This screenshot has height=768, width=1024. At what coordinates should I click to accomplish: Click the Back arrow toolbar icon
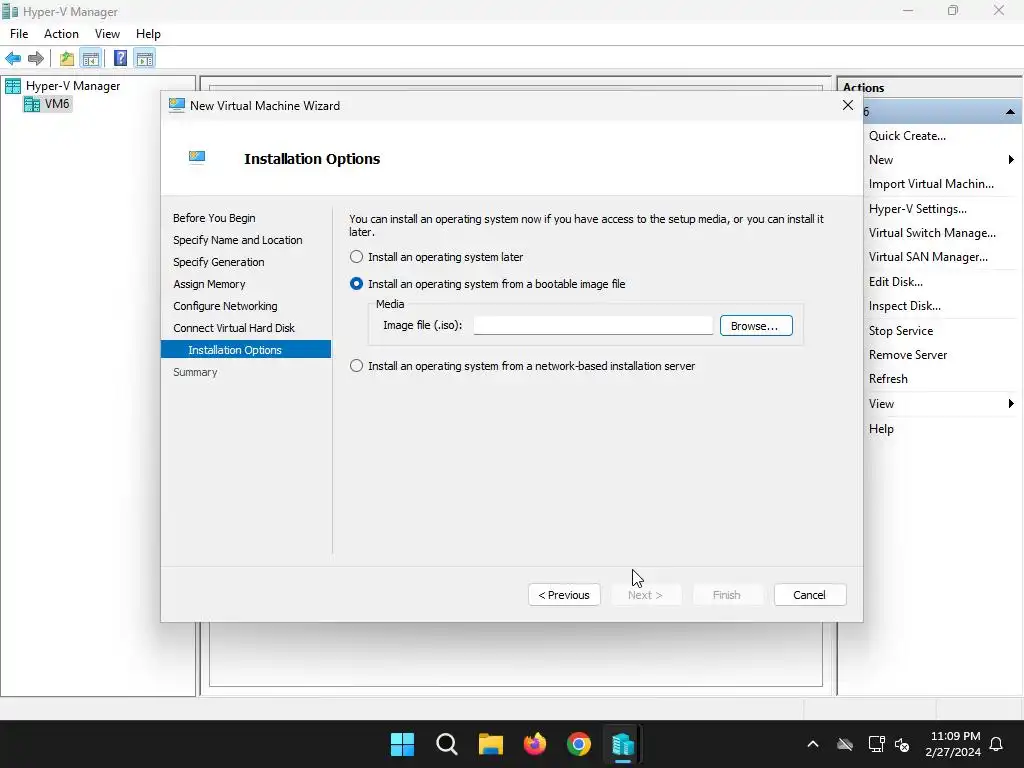pos(13,59)
